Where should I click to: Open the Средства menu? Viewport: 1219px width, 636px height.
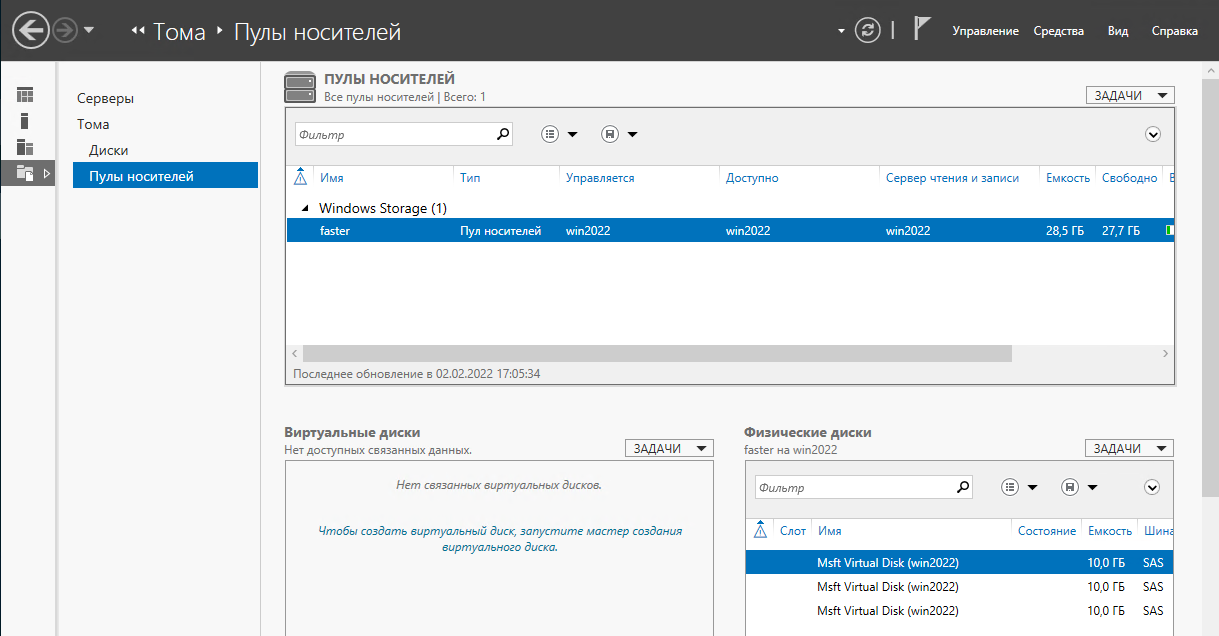(1059, 31)
